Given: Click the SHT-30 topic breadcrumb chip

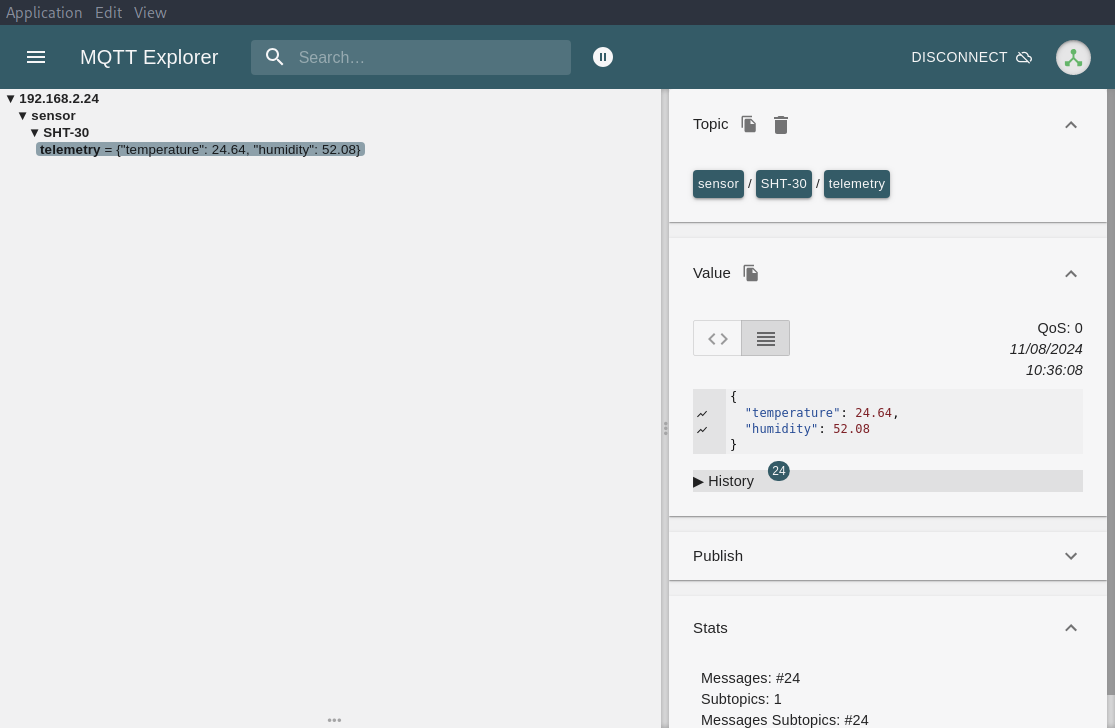Looking at the screenshot, I should (x=783, y=184).
